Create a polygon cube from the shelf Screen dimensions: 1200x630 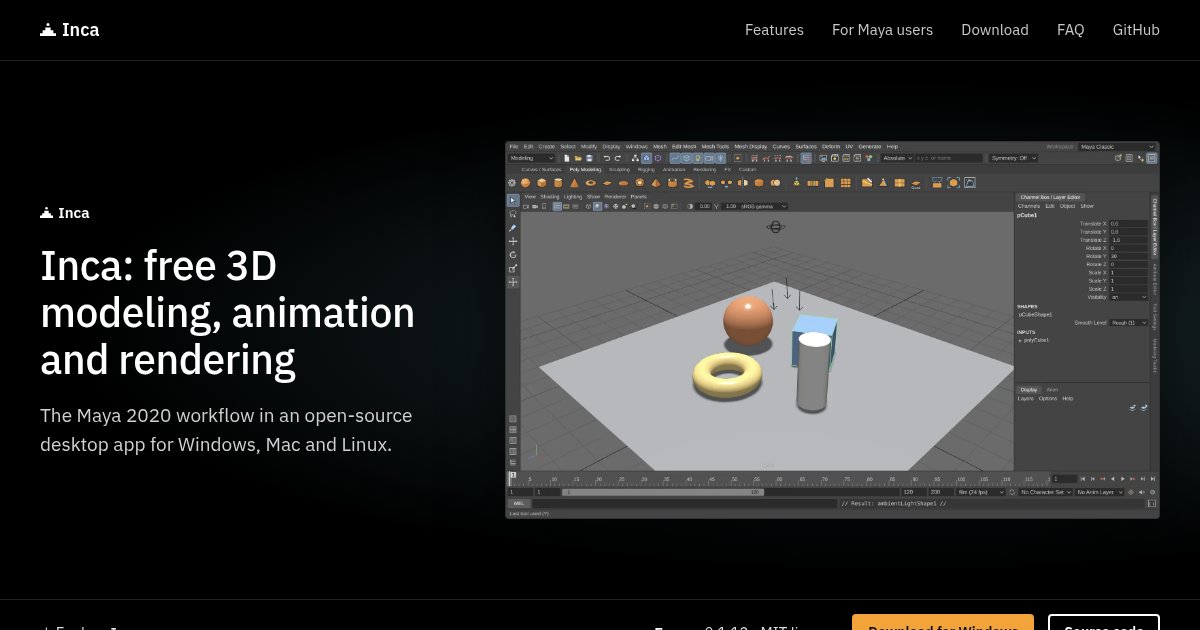point(541,183)
